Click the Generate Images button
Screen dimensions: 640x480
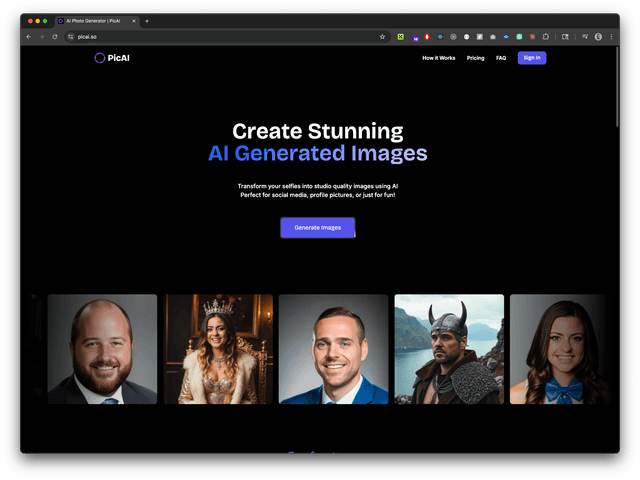(x=317, y=228)
